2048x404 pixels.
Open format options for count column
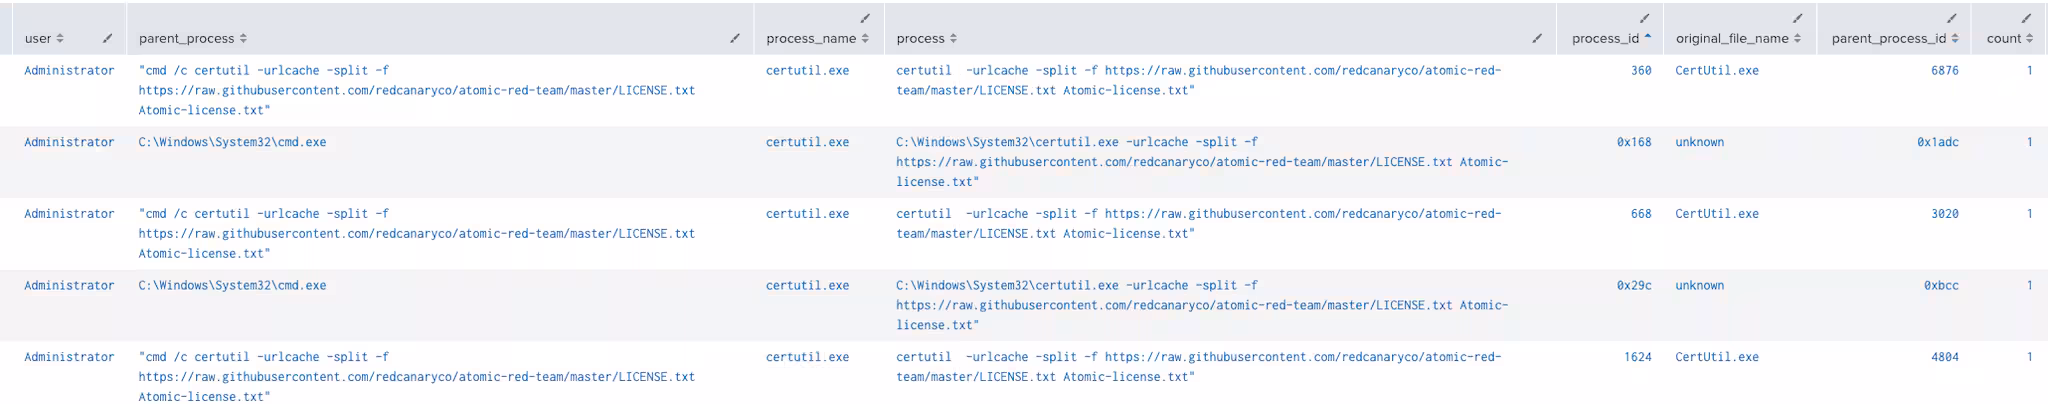click(x=2026, y=18)
